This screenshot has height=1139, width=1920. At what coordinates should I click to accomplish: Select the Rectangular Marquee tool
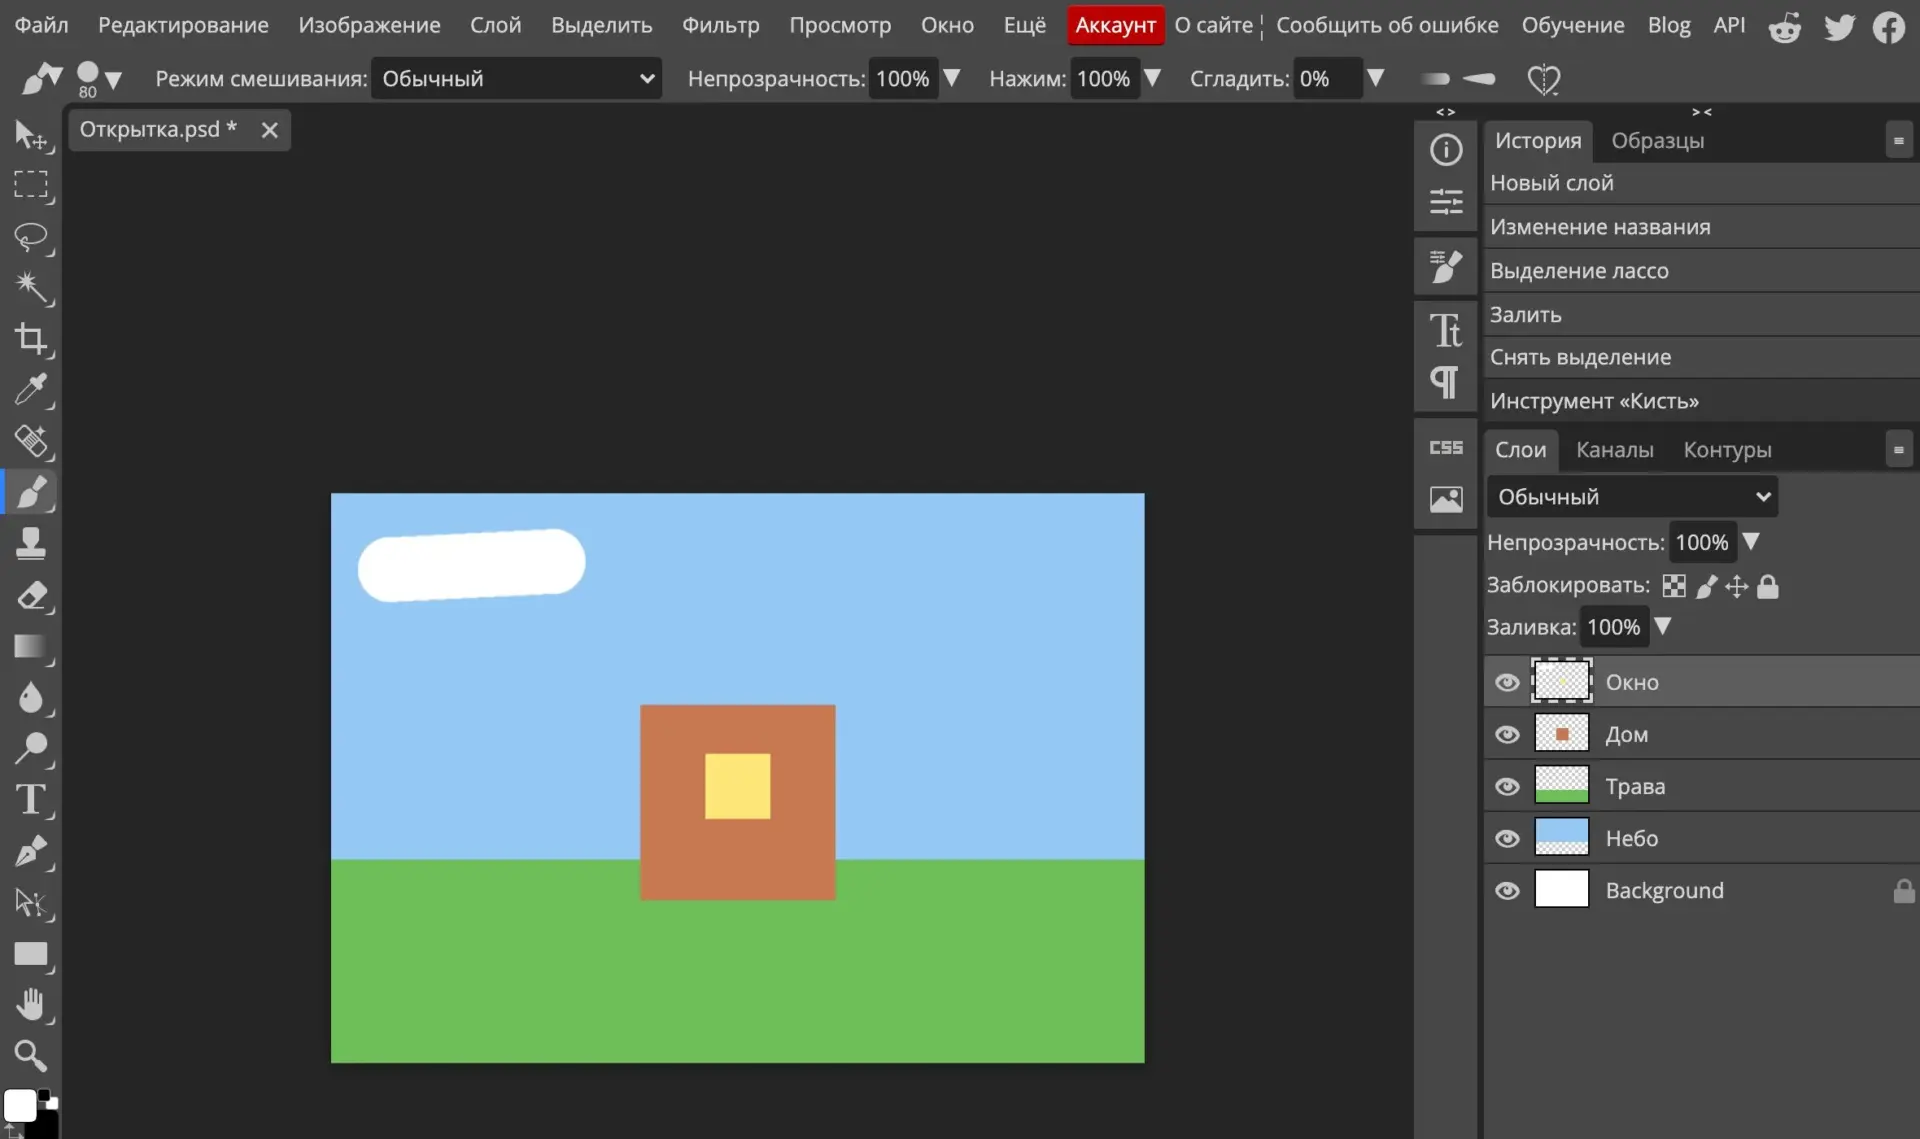click(x=31, y=185)
